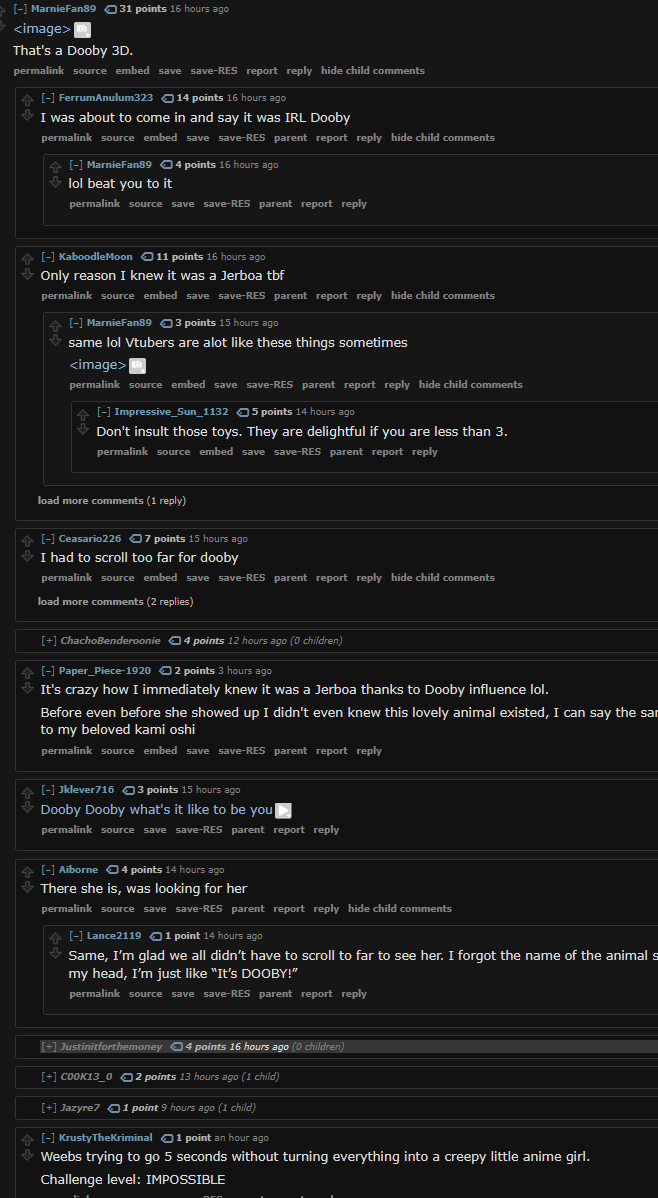Screen dimensions: 658x1198
Task: Upvote Aiborne's 'There she is' comment
Action: point(27,872)
